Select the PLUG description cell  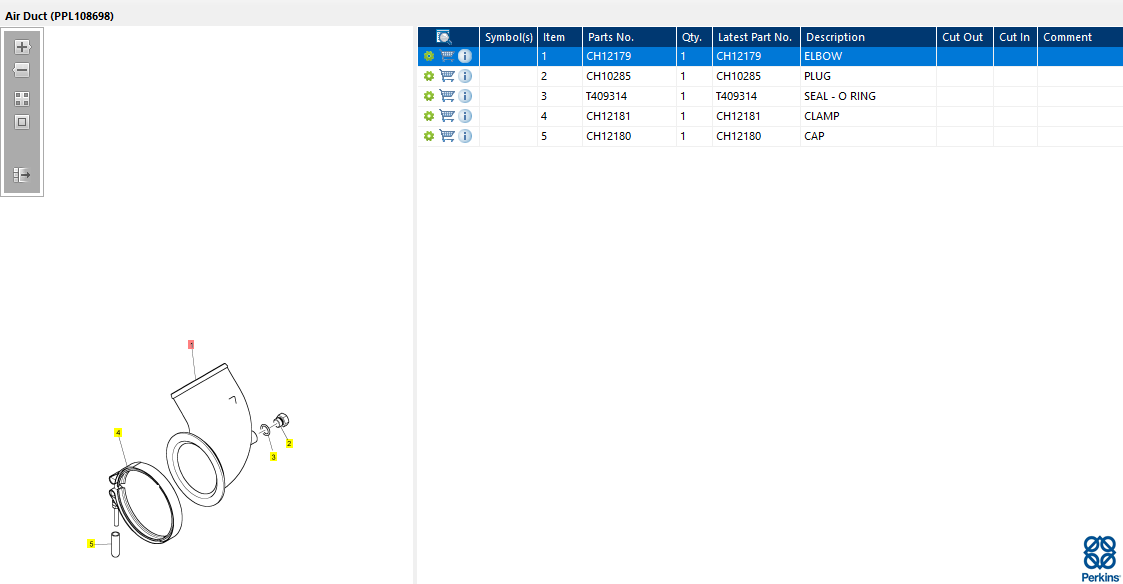pyautogui.click(x=868, y=76)
